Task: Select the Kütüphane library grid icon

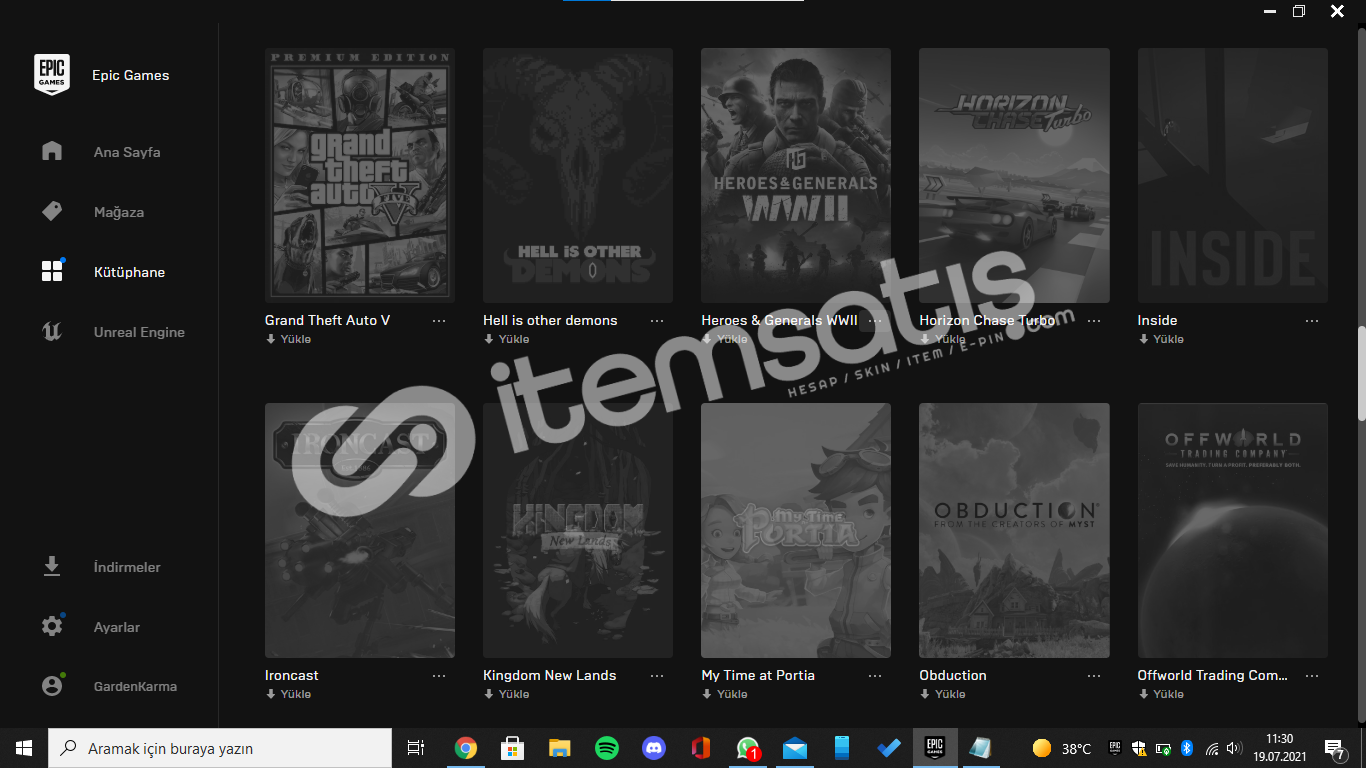Action: click(52, 271)
